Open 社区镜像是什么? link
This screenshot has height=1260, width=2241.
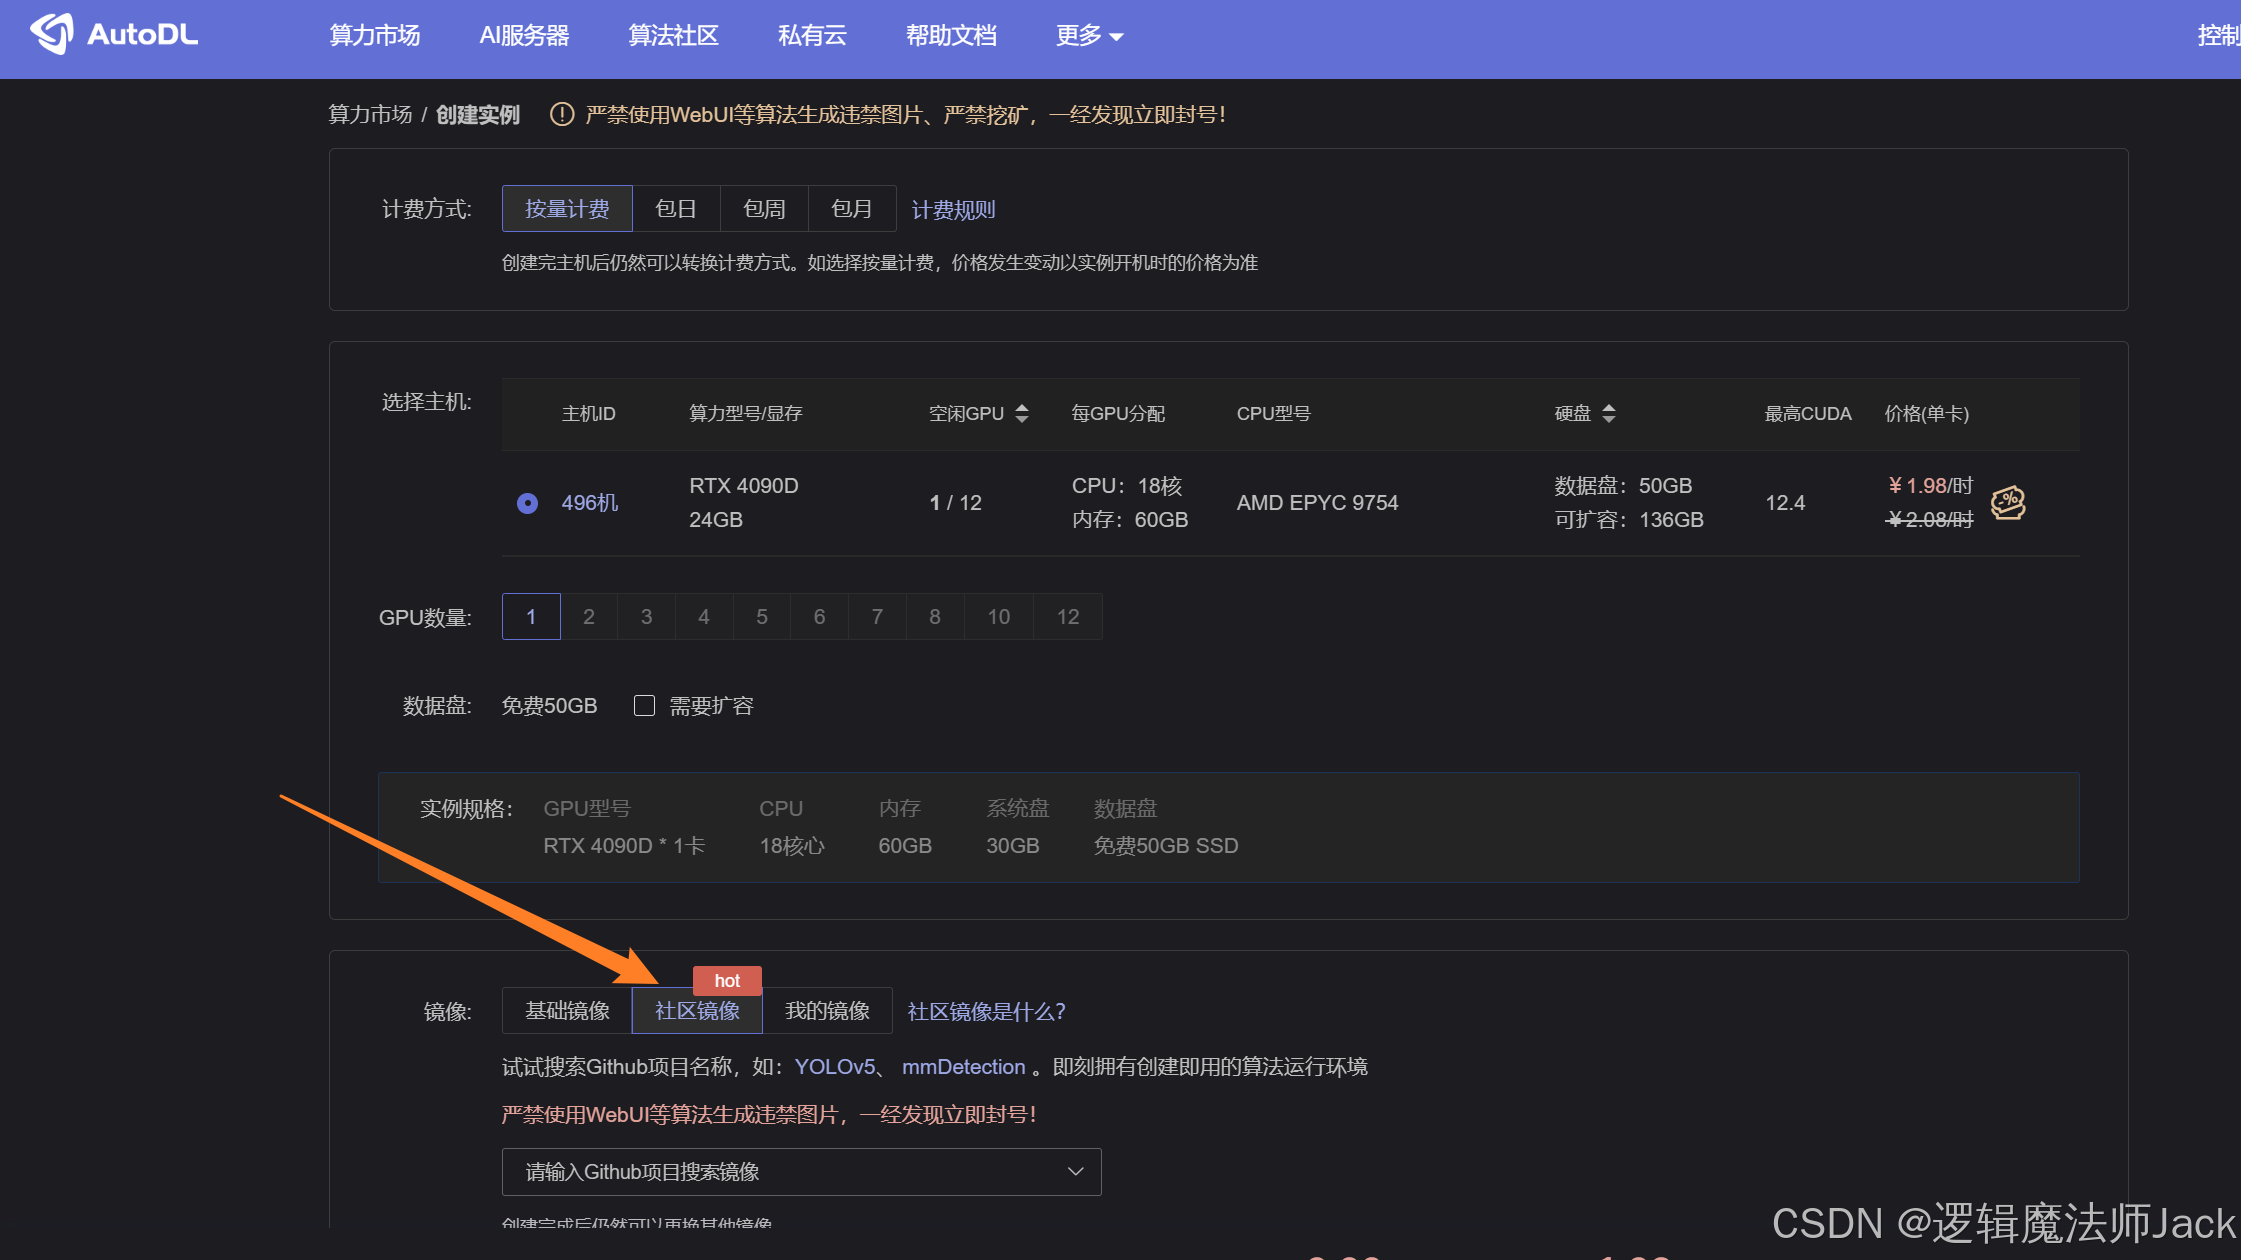click(986, 1012)
